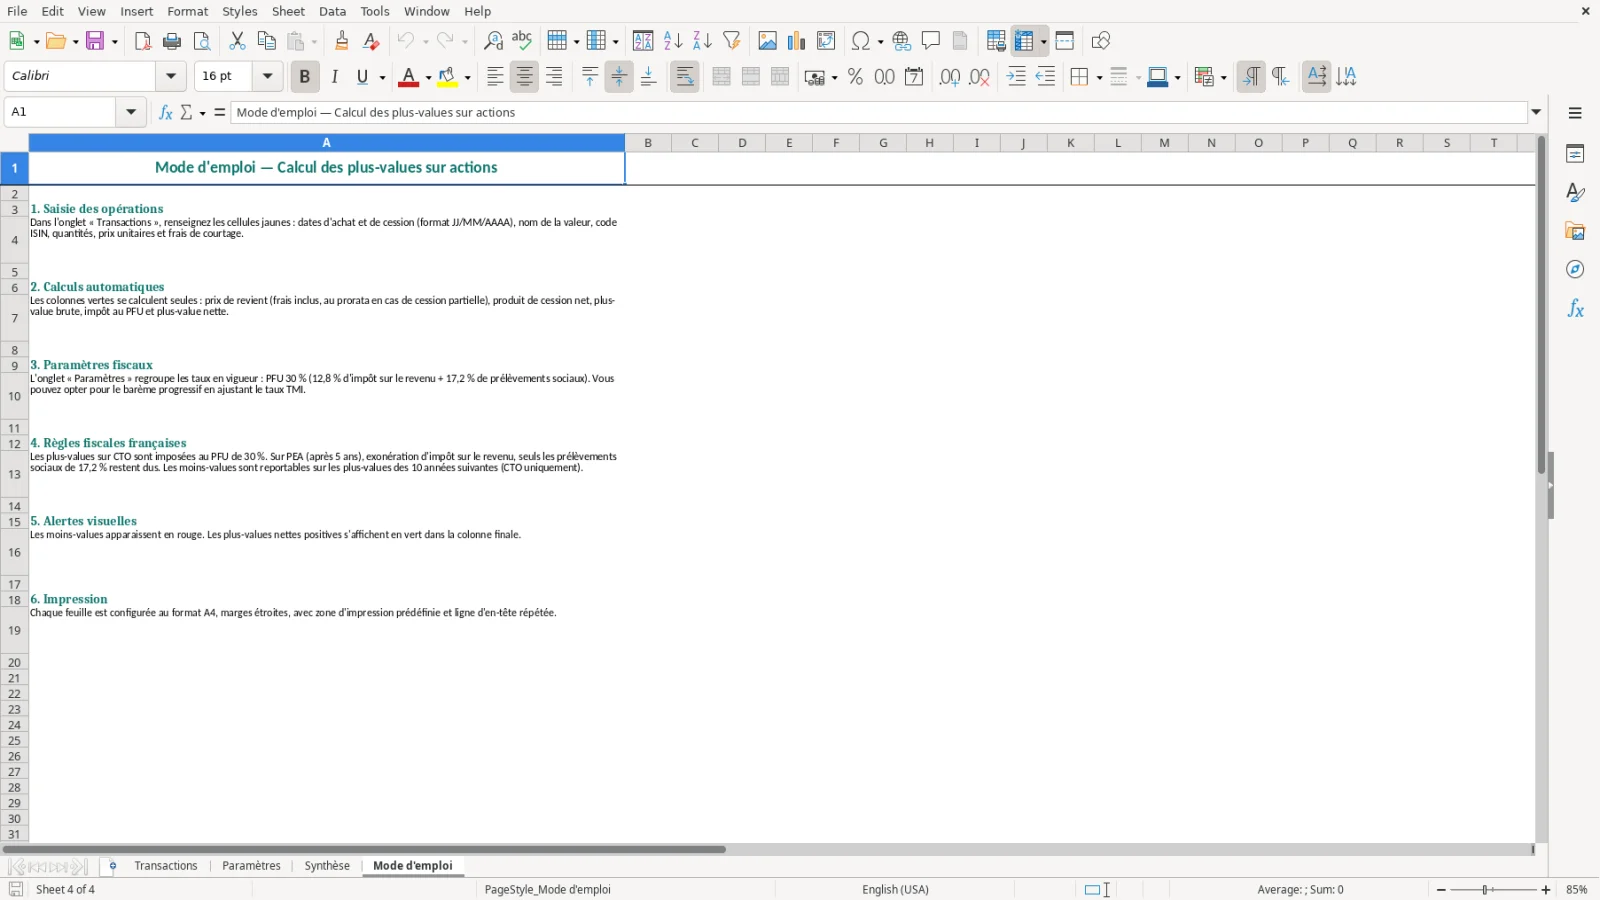This screenshot has height=900, width=1600.
Task: Click the Print icon
Action: (x=172, y=41)
